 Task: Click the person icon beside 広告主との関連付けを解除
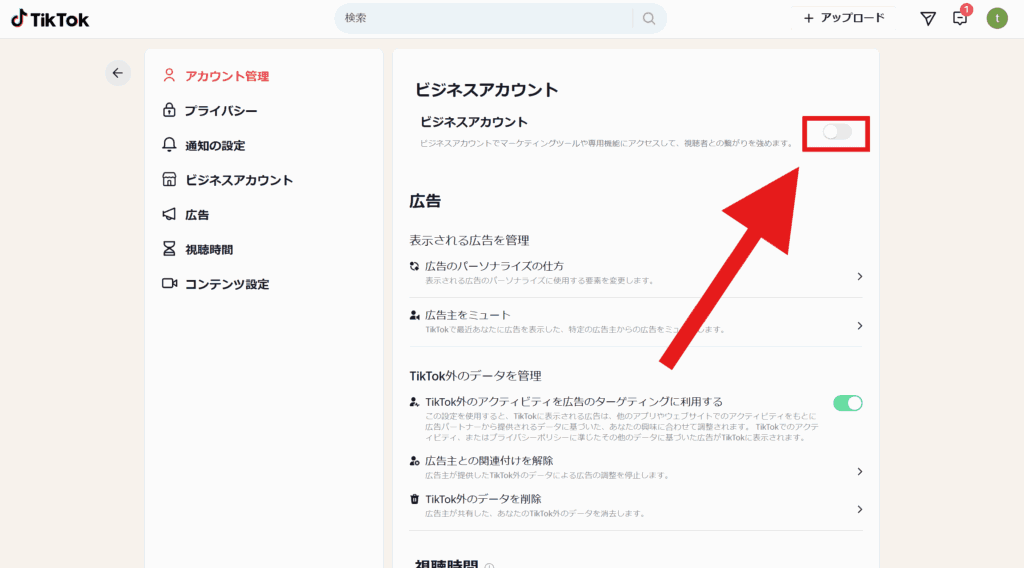point(414,461)
